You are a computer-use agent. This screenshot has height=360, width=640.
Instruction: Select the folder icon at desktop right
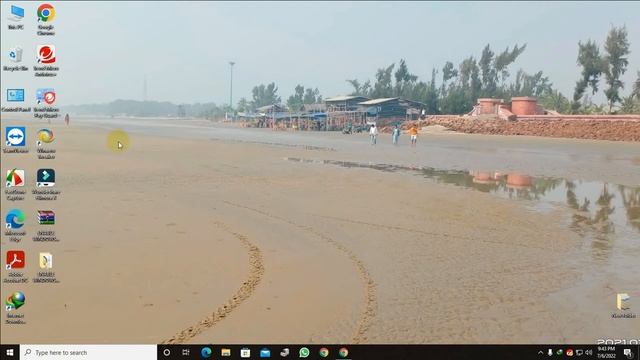click(623, 306)
